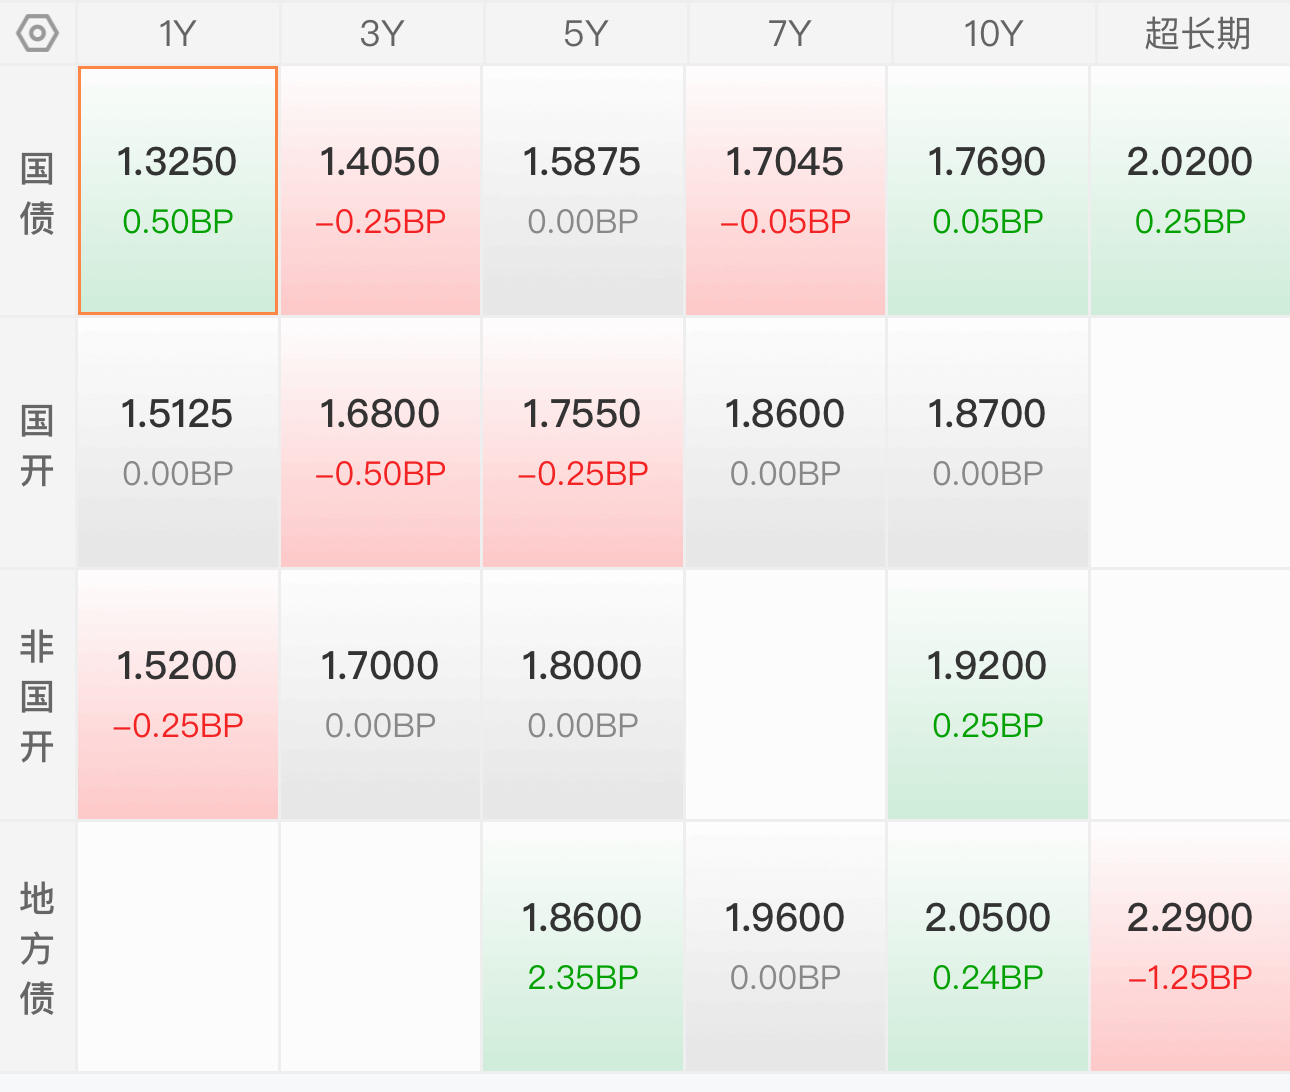Click the 非国开 row label
This screenshot has height=1092, width=1290.
37,697
